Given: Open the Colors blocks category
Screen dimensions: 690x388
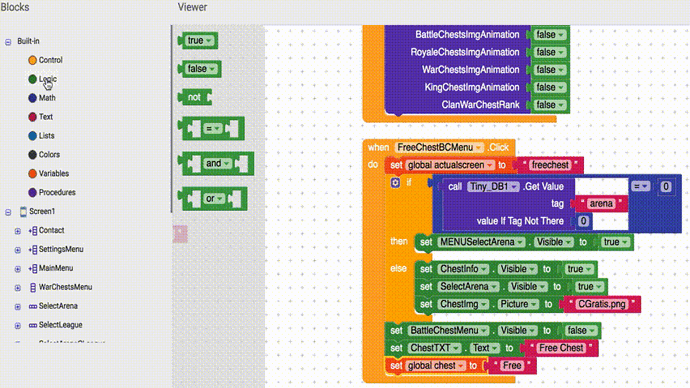Looking at the screenshot, I should (44, 154).
